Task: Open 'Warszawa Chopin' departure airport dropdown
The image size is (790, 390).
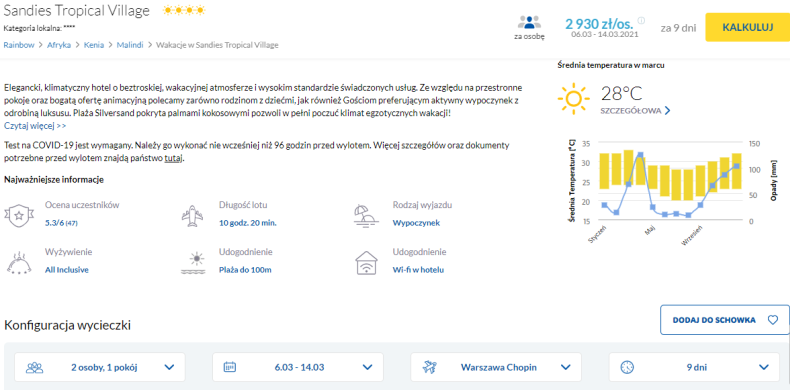Action: (x=496, y=367)
